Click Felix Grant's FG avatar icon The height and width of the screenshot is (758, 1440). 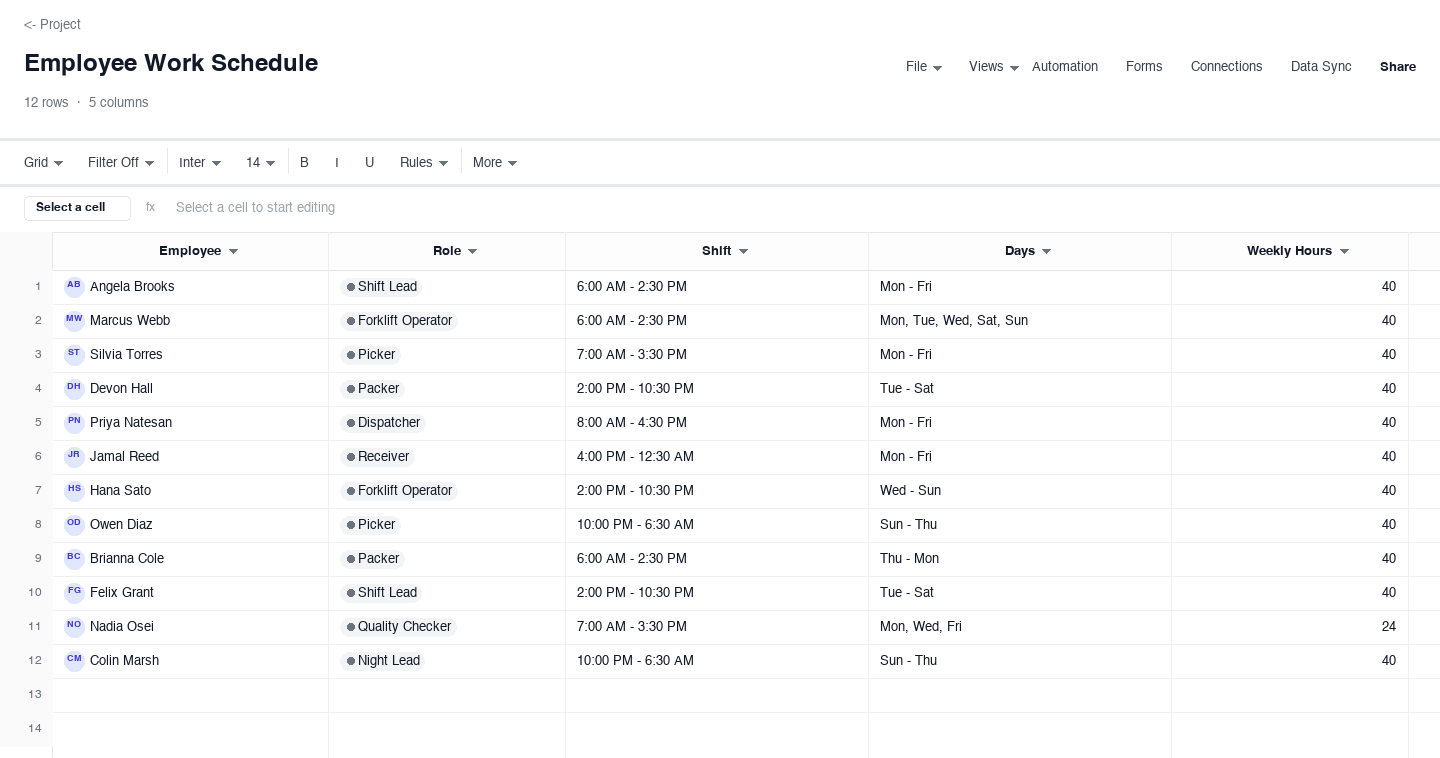tap(74, 593)
